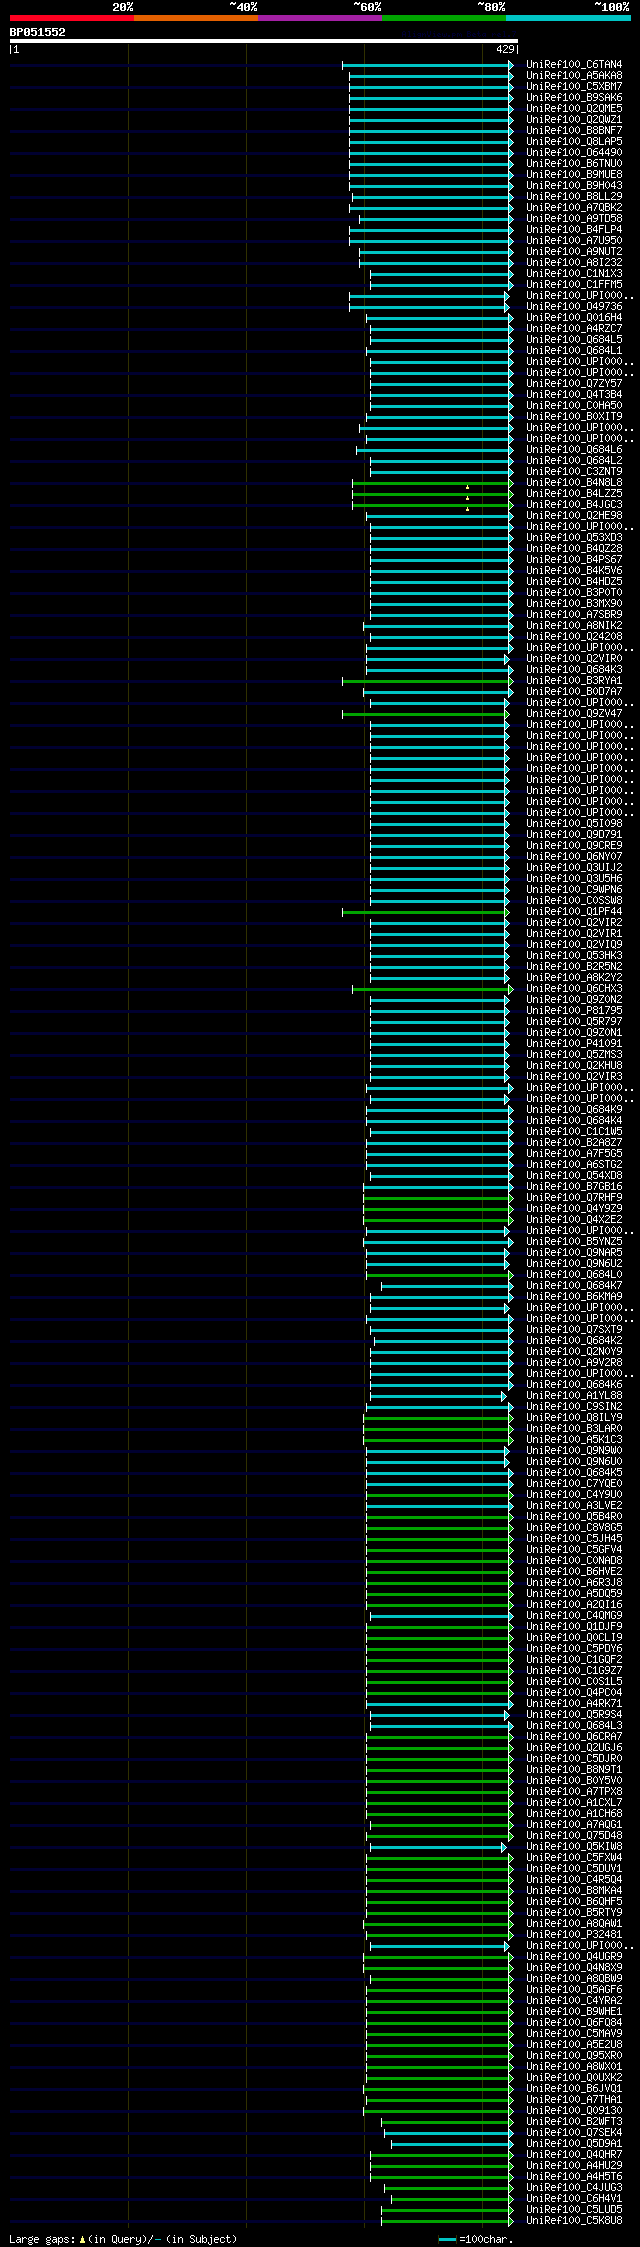Follow the UniRef100_Q8LAP5 link

(574, 142)
